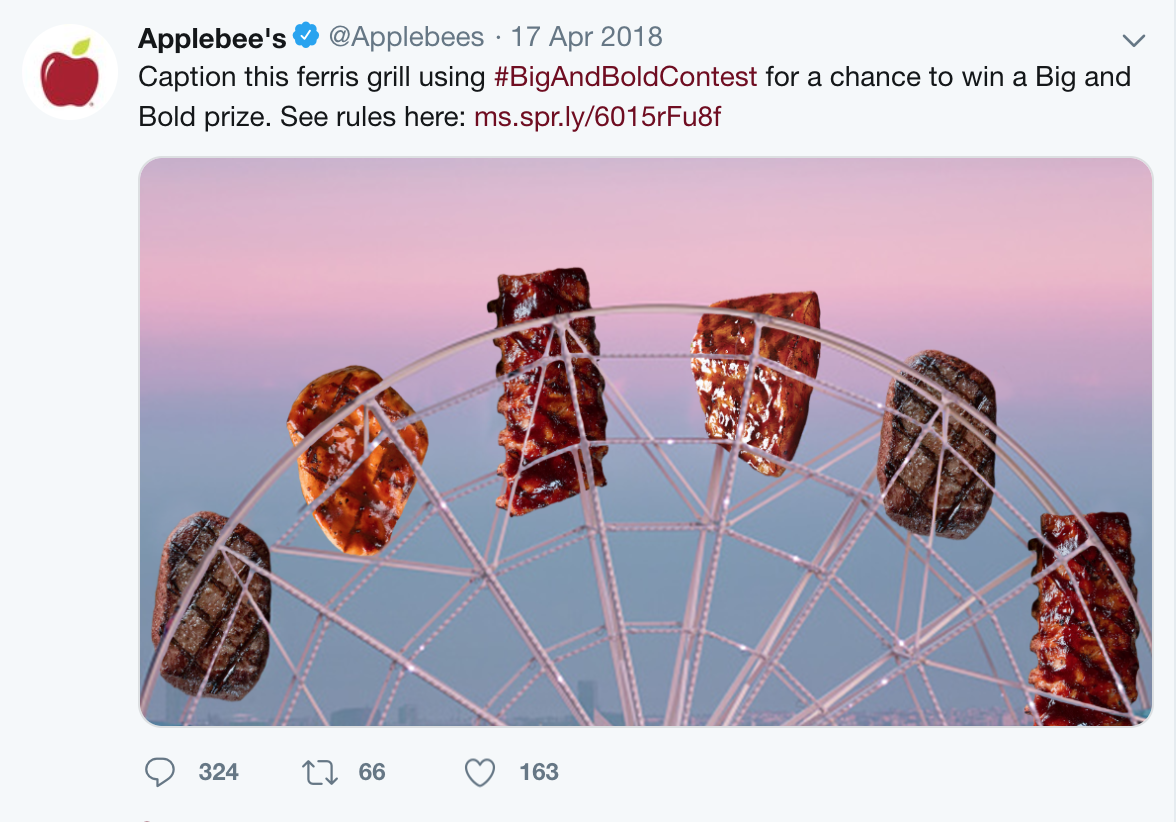Open the Applebee's apple logo avatar

[x=70, y=72]
